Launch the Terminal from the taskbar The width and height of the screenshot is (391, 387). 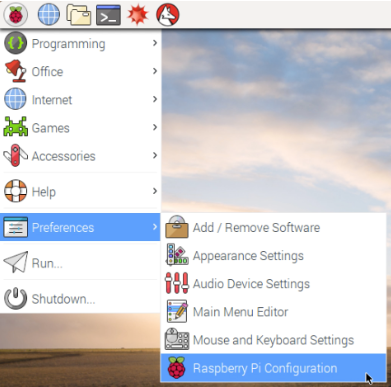click(x=108, y=15)
